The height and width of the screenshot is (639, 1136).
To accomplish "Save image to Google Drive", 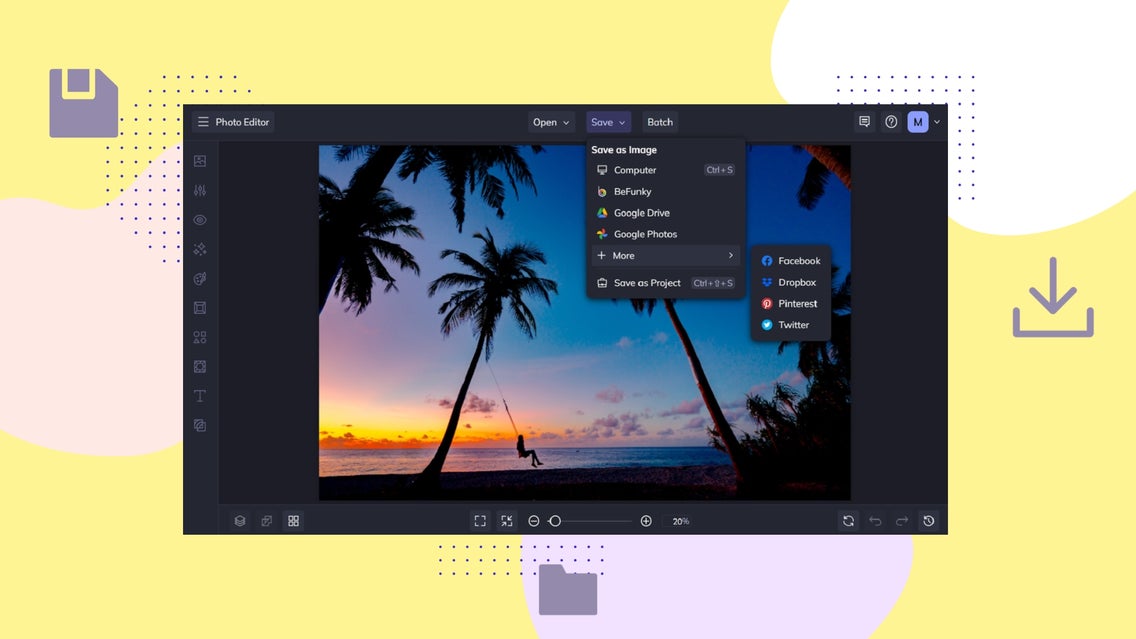I will click(665, 212).
